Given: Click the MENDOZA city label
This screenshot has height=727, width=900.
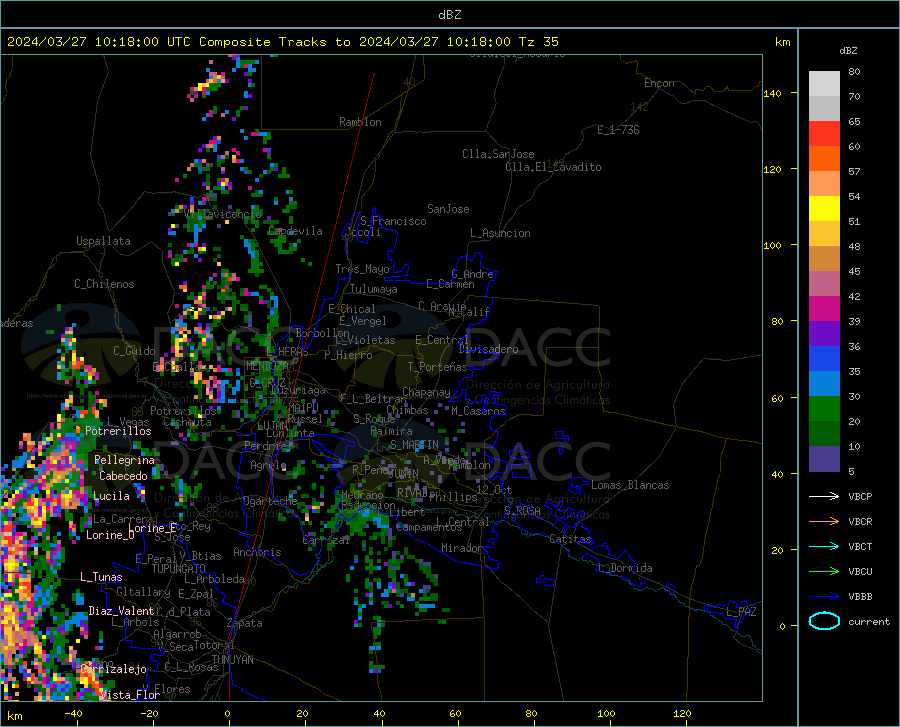Looking at the screenshot, I should click(x=267, y=366).
